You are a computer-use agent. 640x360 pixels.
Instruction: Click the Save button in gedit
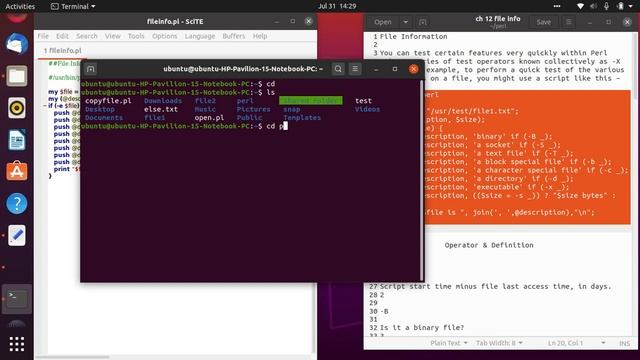point(544,22)
